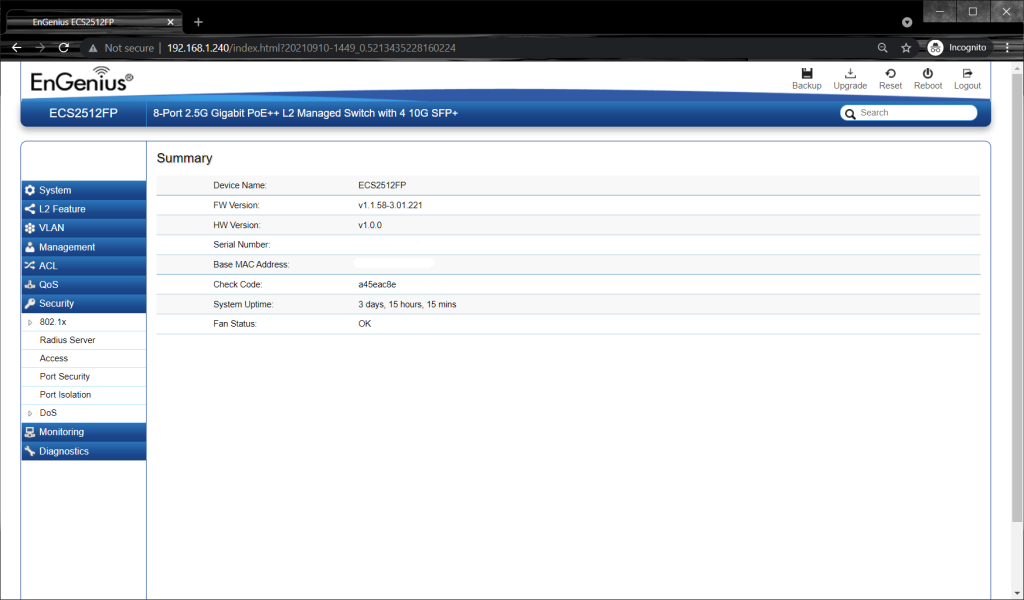This screenshot has height=600, width=1024.
Task: Open the Monitoring menu section
Action: 84,432
